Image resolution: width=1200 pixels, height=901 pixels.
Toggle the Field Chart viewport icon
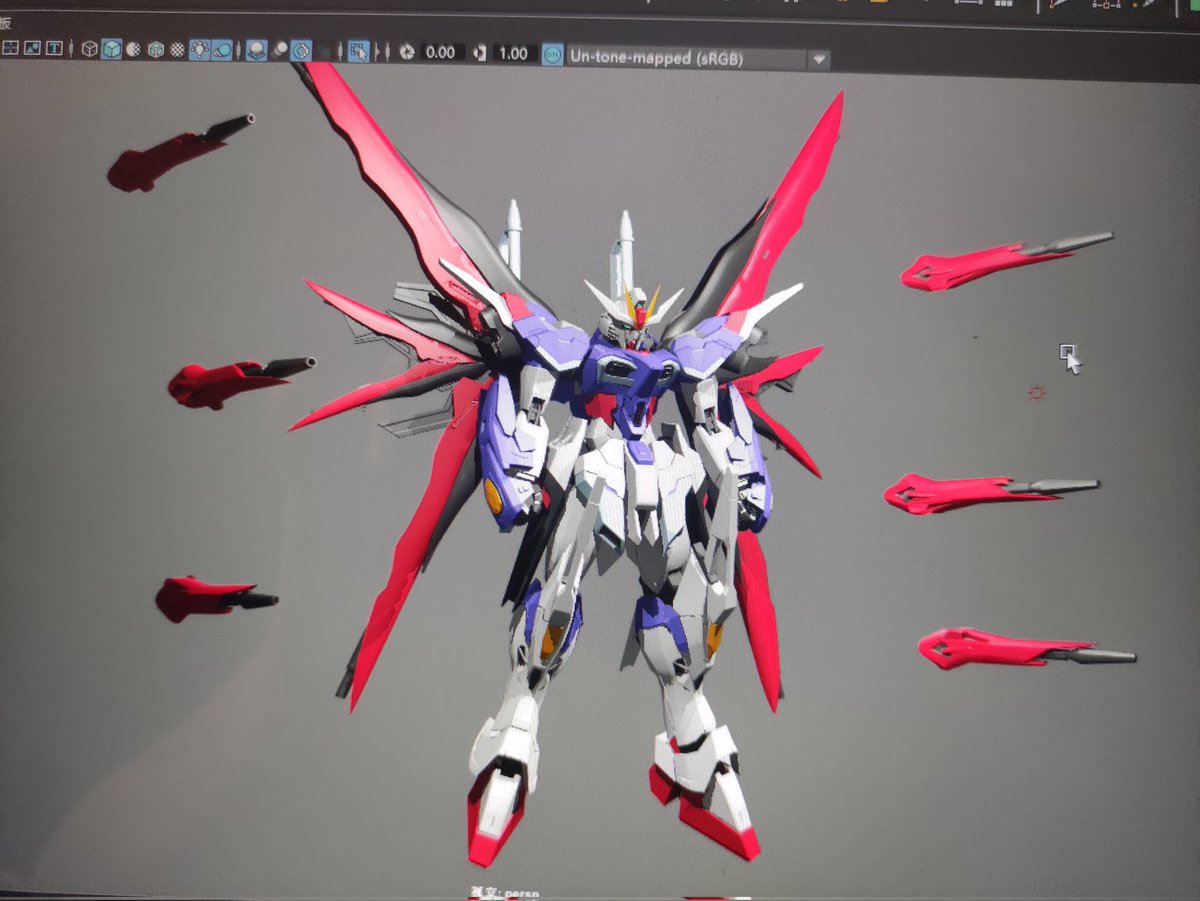11,47
